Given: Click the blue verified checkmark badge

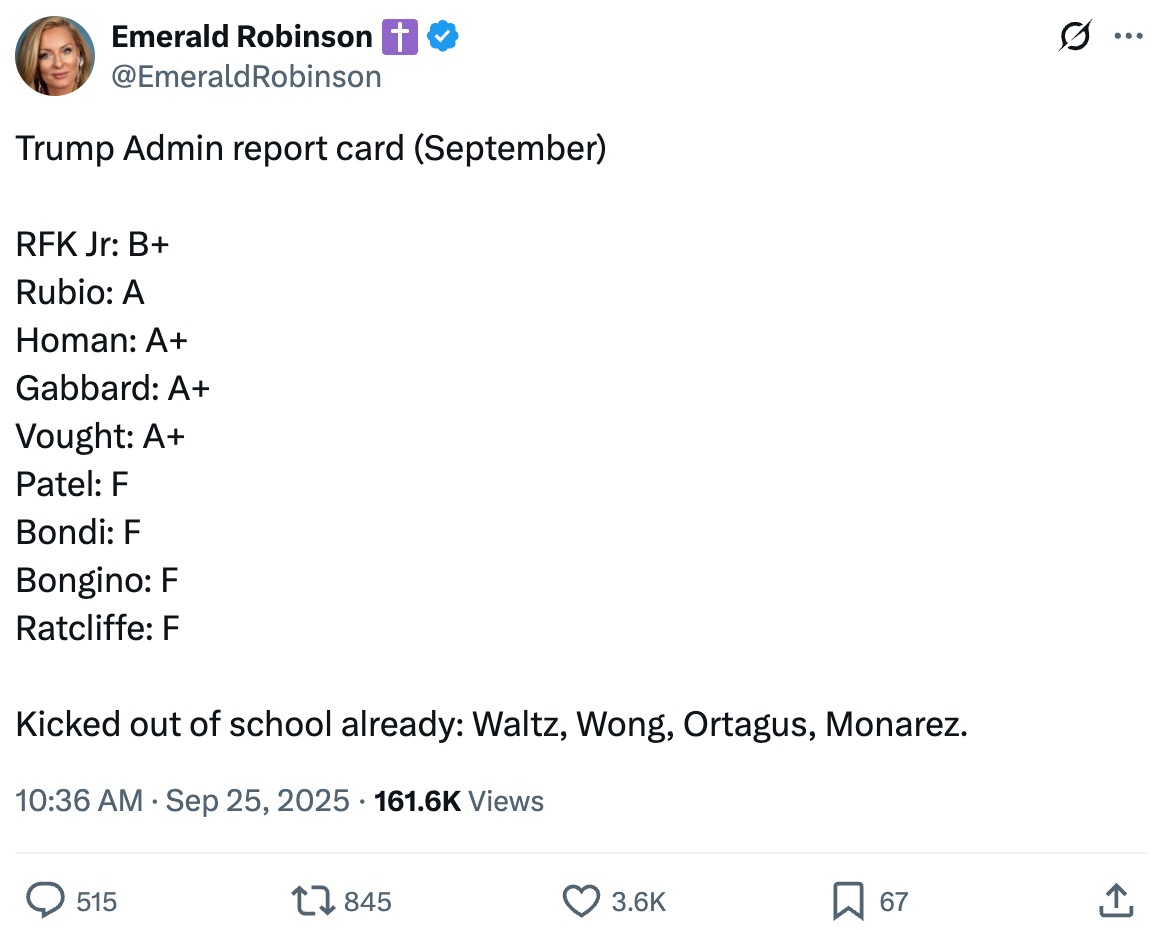Looking at the screenshot, I should point(443,37).
